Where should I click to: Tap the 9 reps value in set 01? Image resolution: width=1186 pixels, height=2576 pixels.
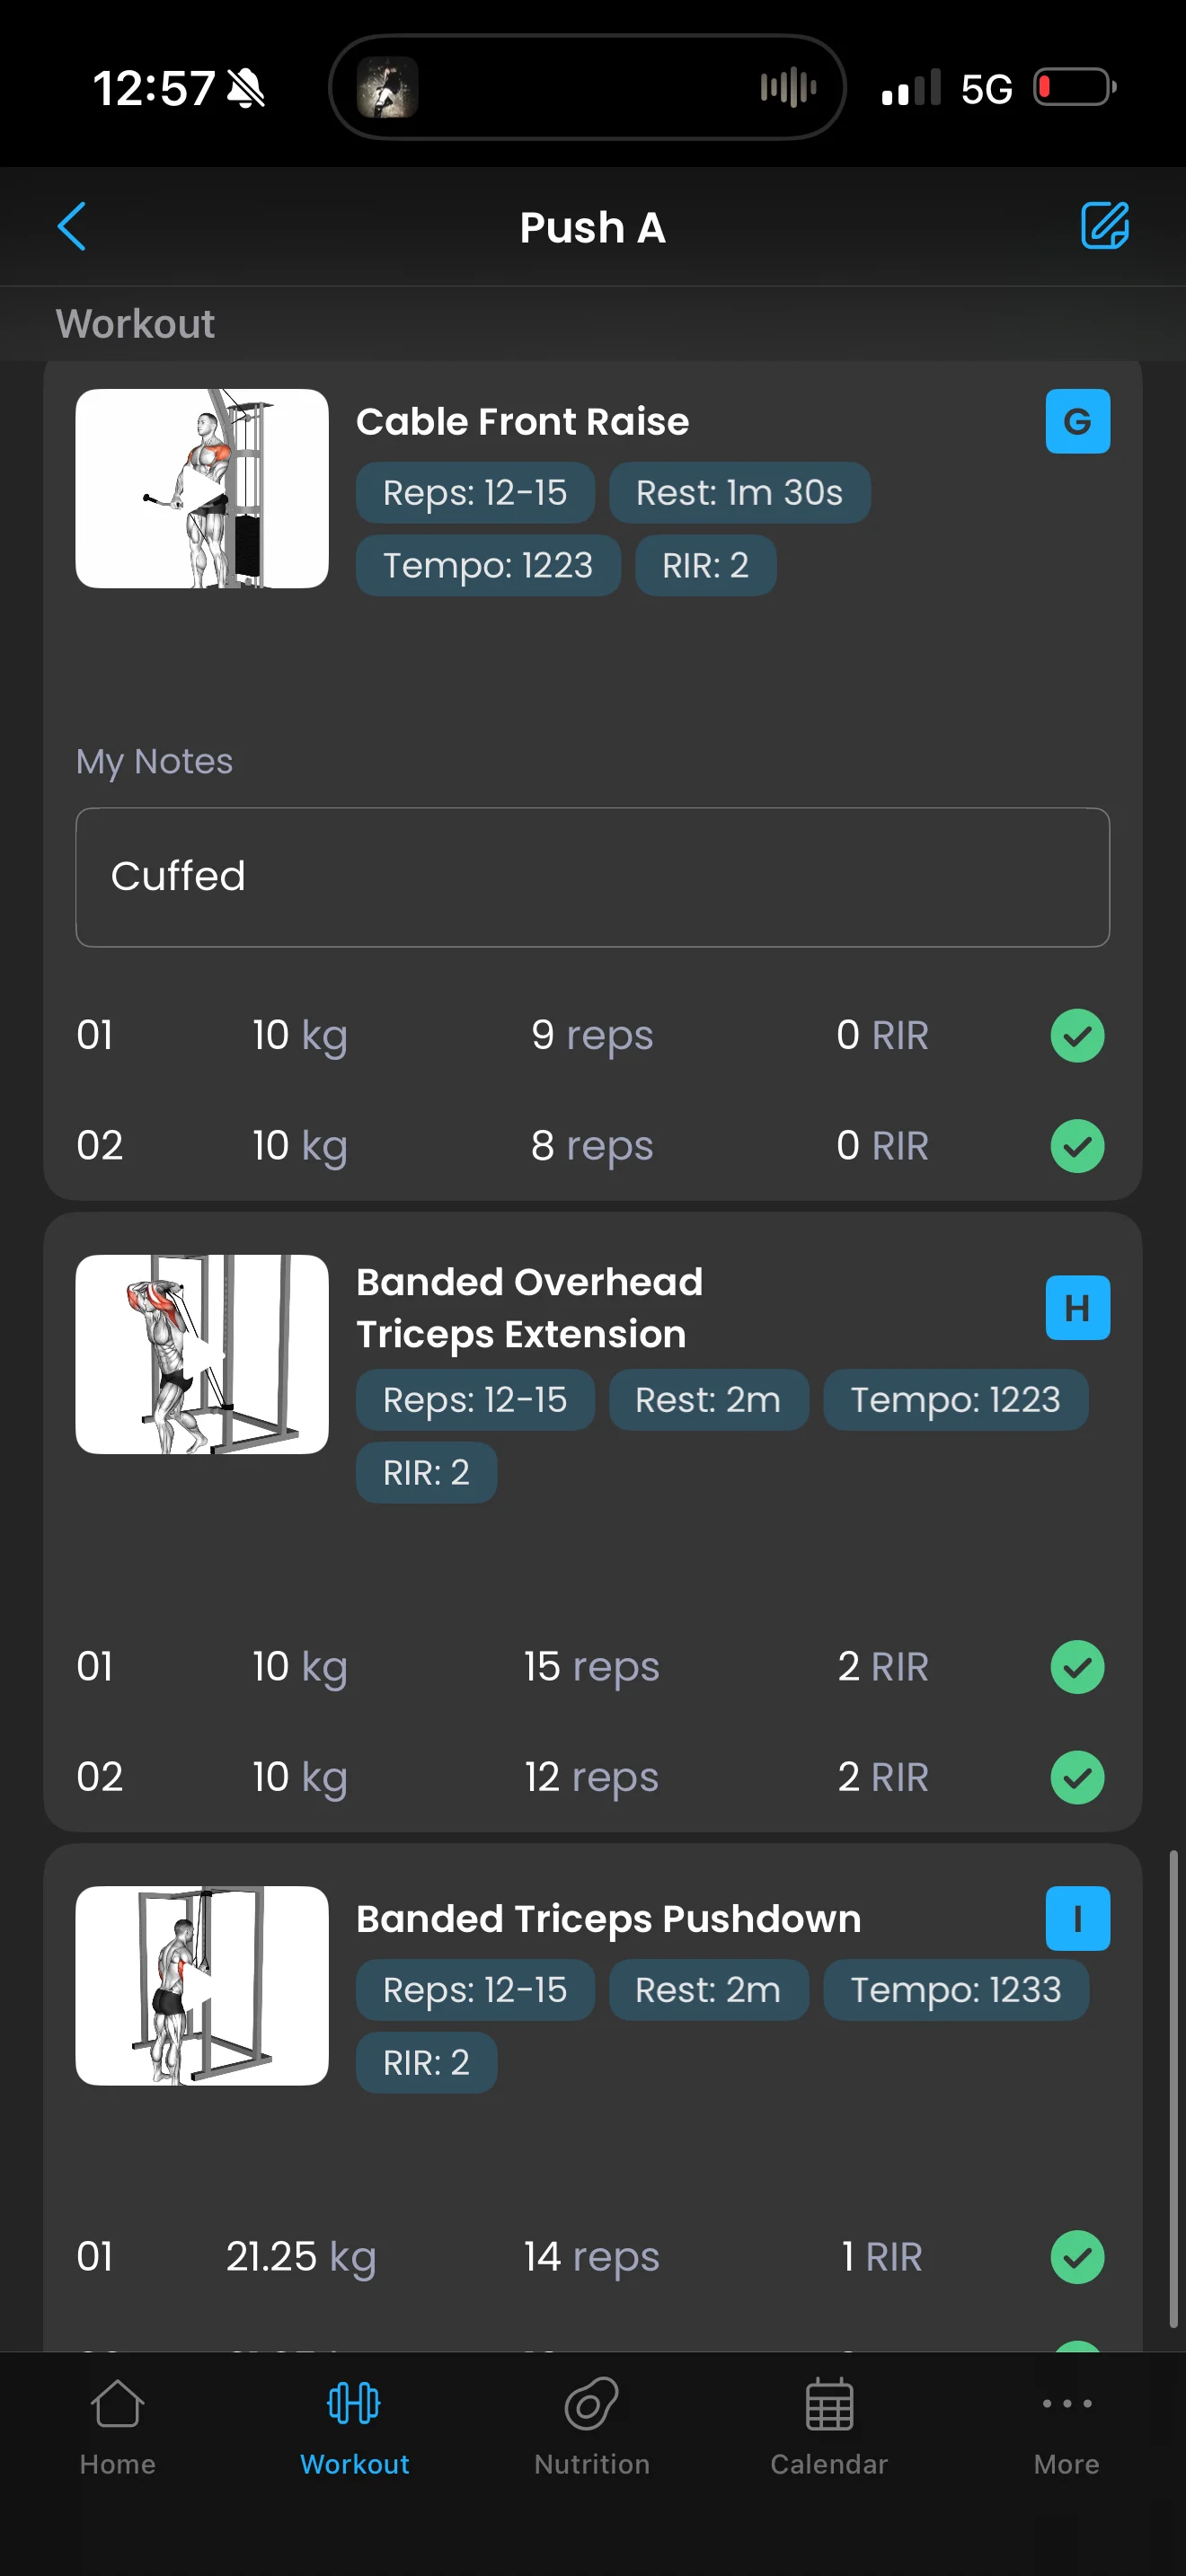tap(592, 1035)
